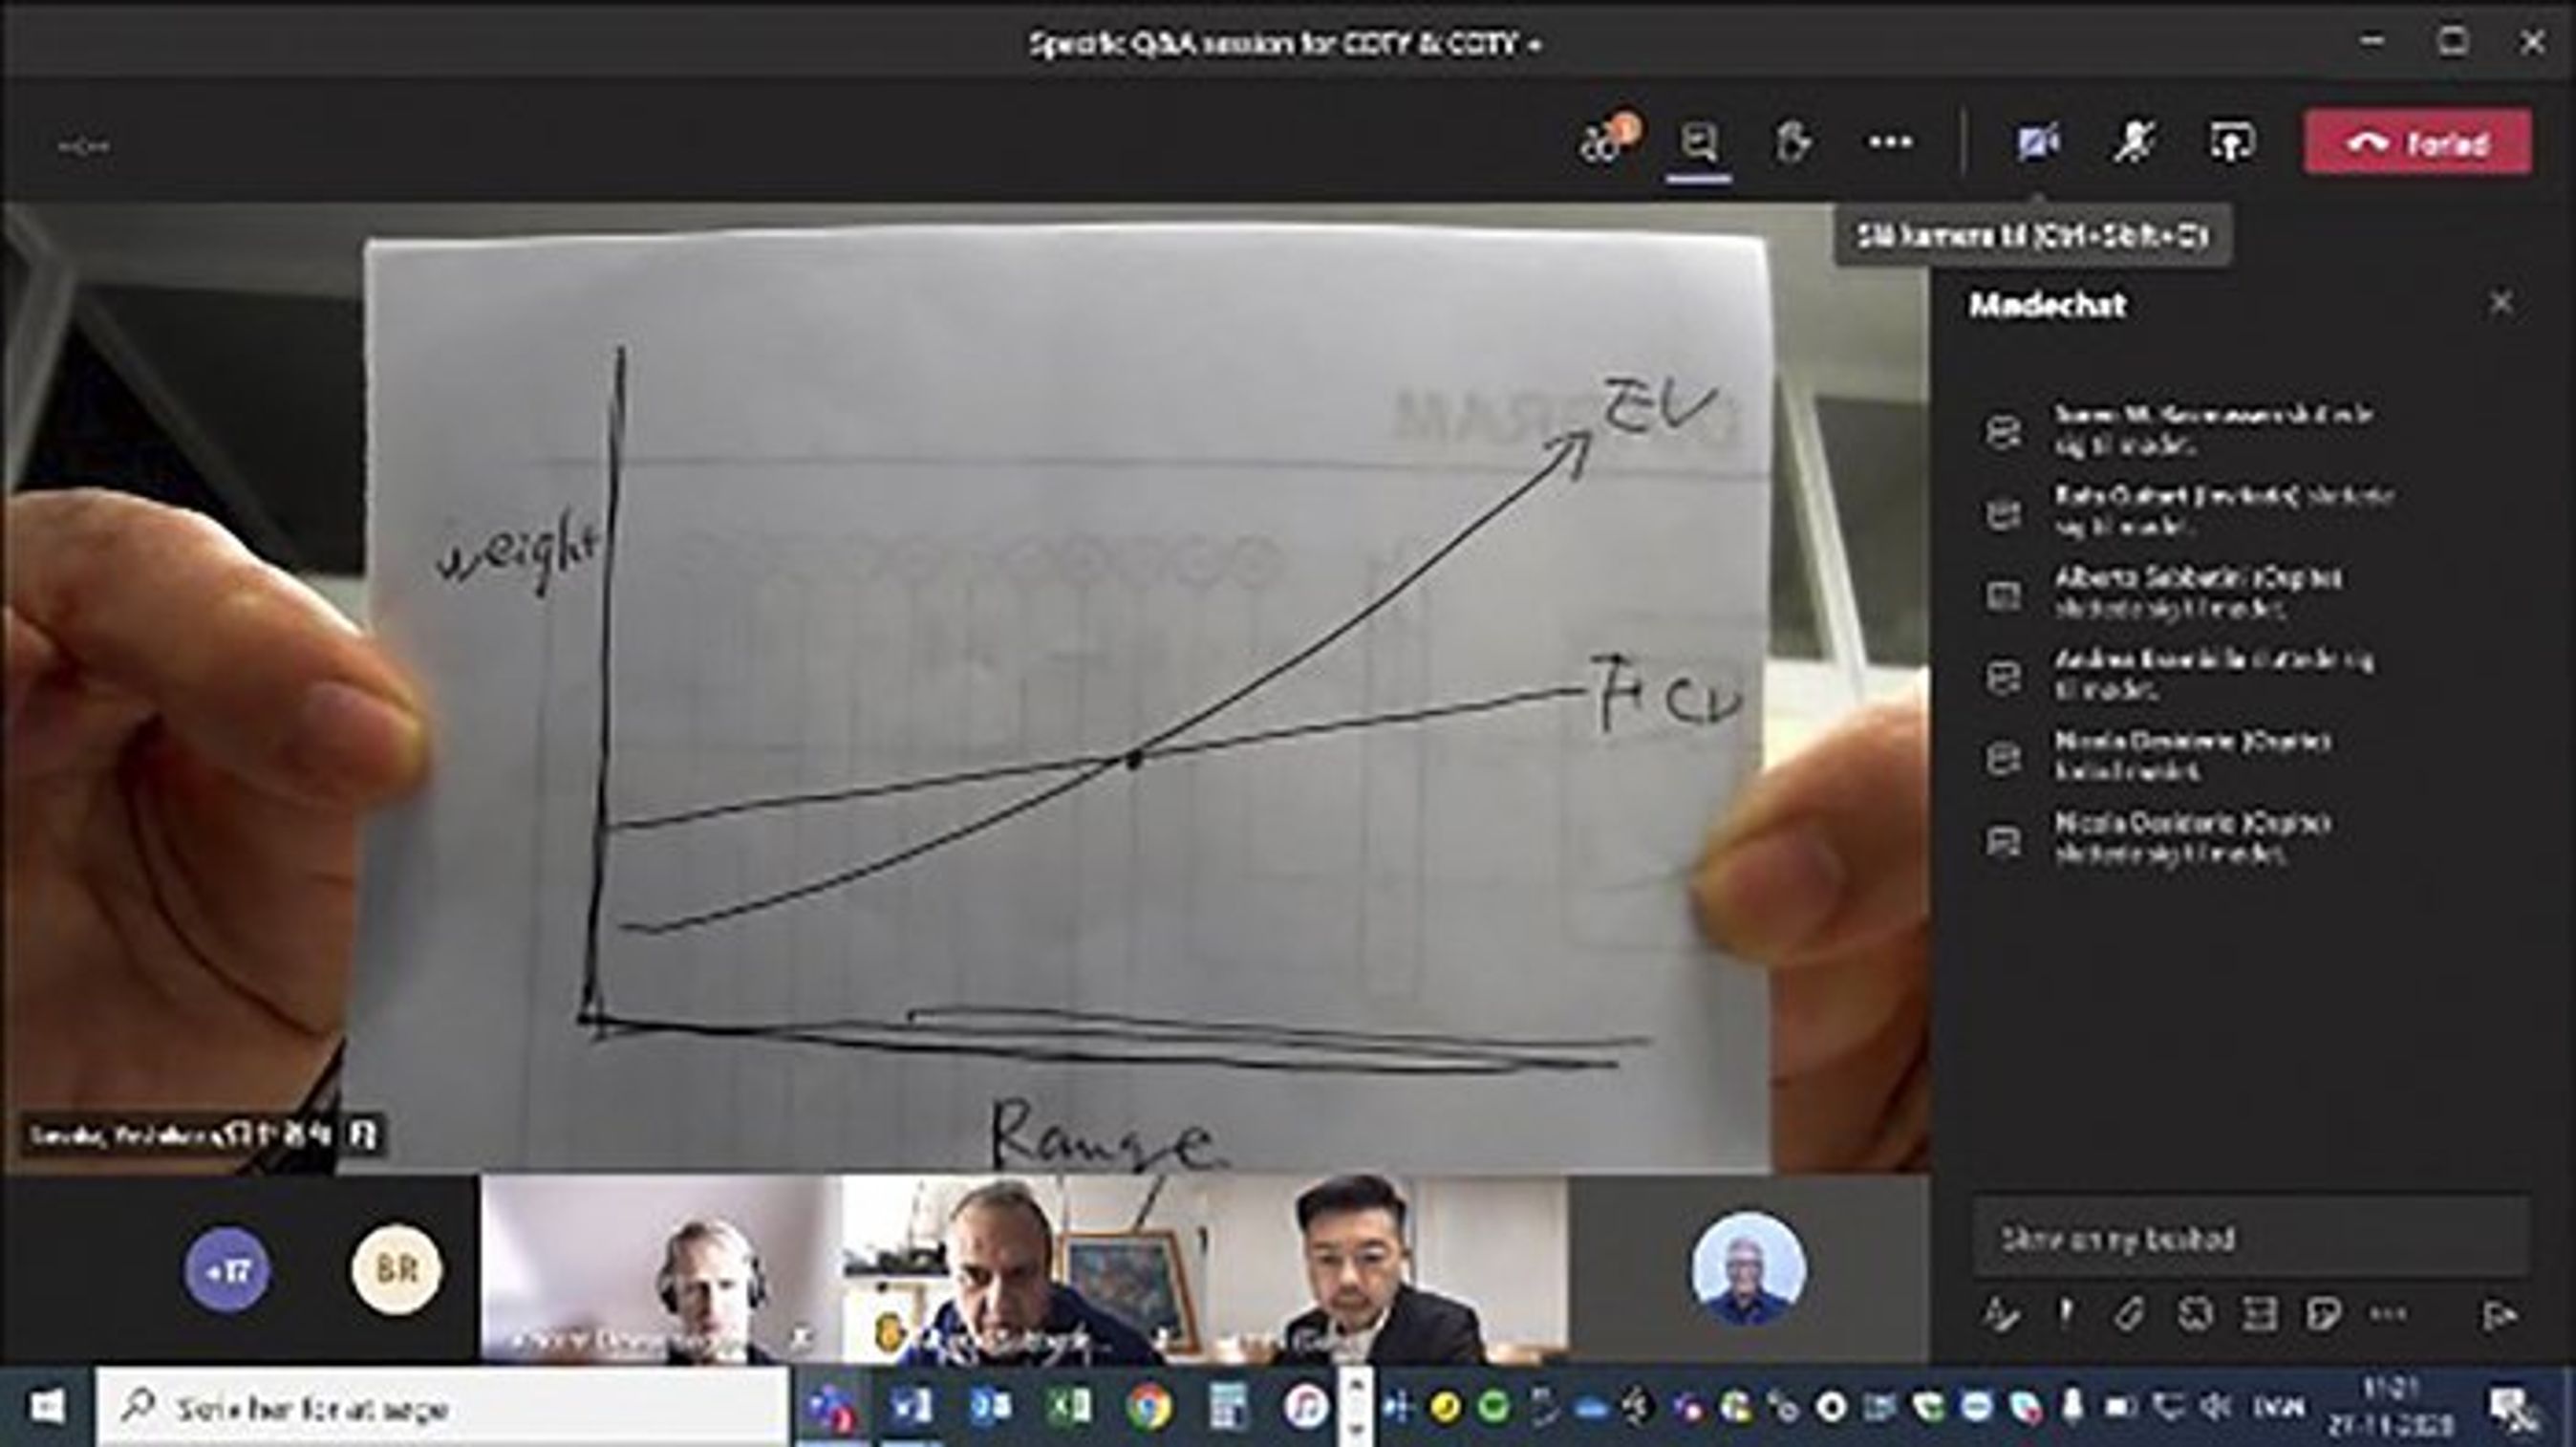
Task: Open the share content tray
Action: point(2231,144)
